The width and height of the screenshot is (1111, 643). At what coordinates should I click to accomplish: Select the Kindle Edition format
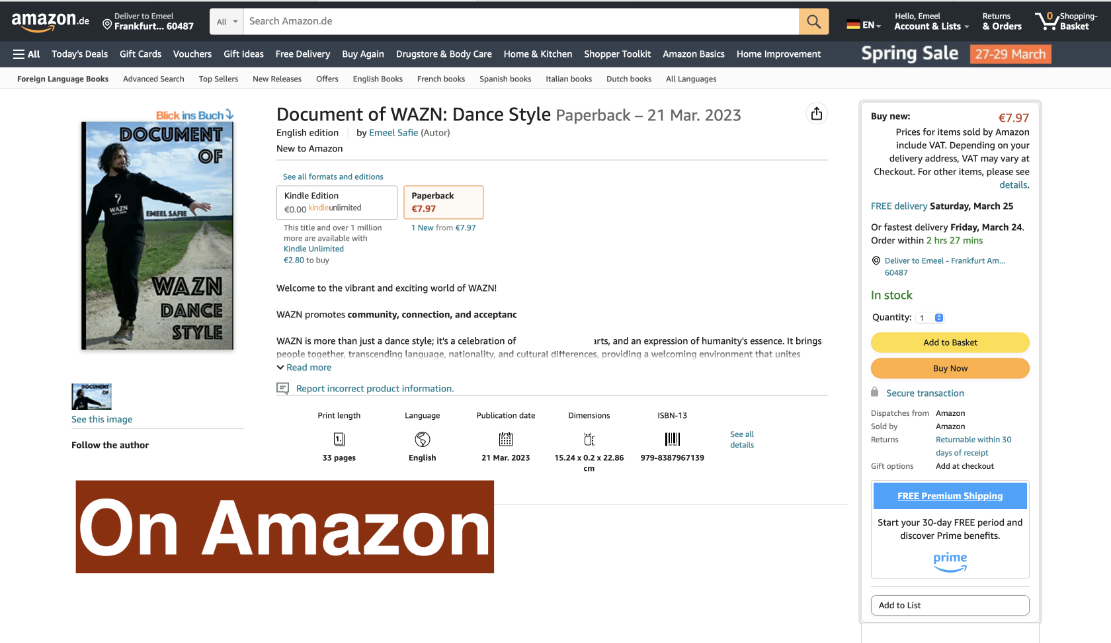point(337,202)
